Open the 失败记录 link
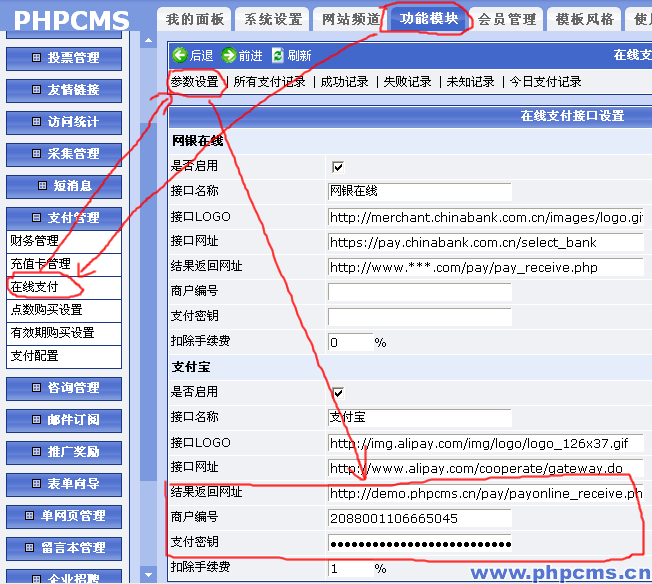 tap(408, 82)
